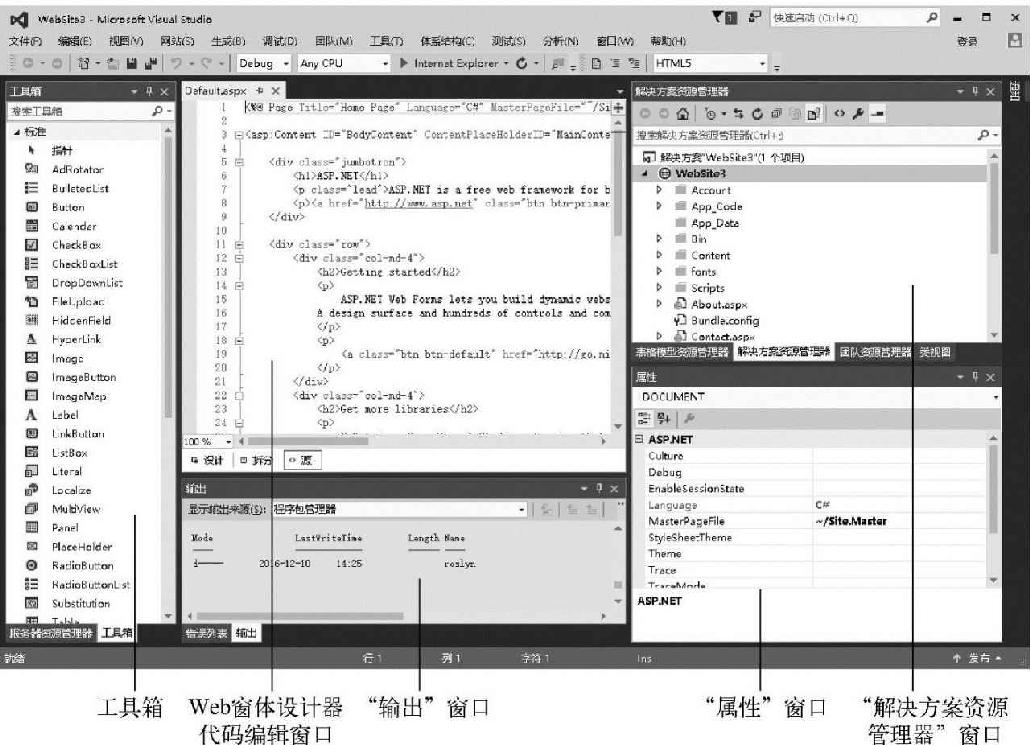Pick the Calendar control from the toolbox
The image size is (1030, 745).
click(74, 226)
